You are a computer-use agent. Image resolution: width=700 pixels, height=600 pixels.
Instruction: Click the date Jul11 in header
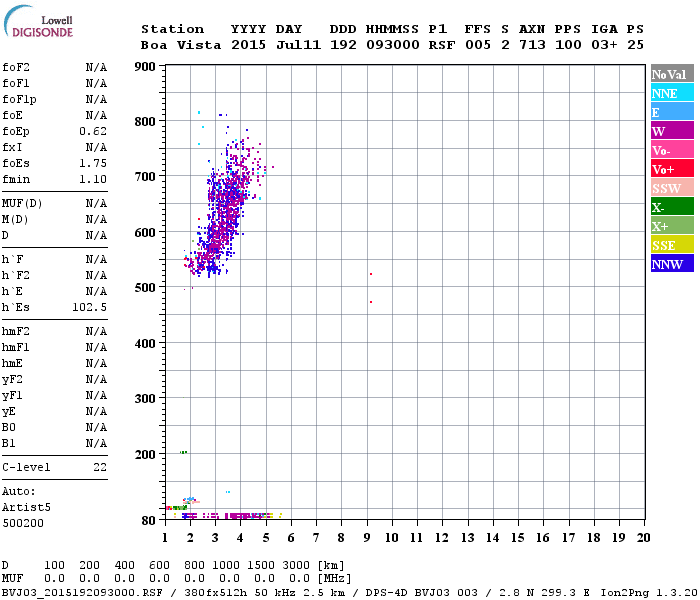[298, 45]
